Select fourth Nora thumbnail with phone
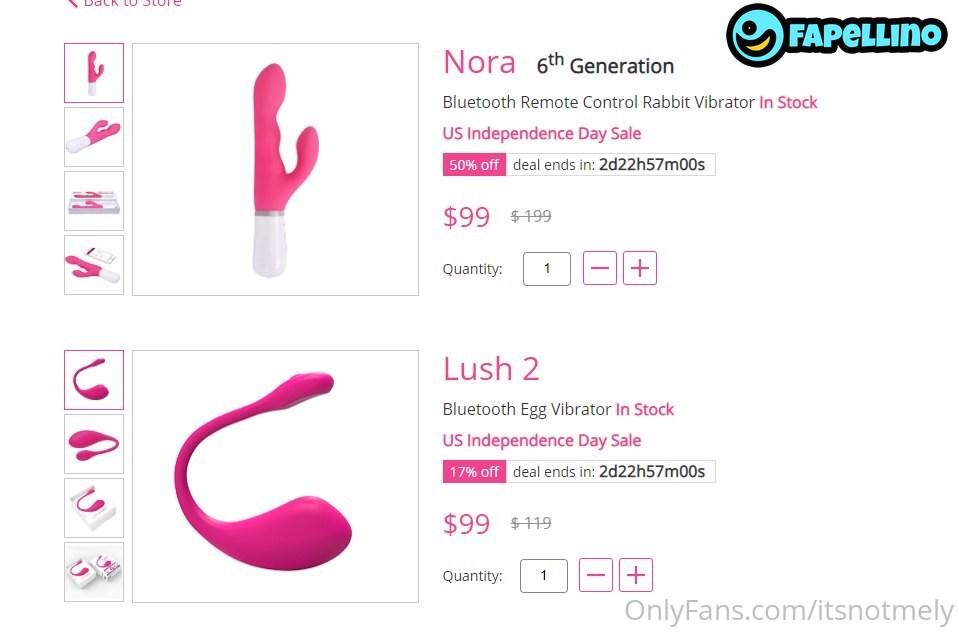Screen dimensions: 959x633 [94, 265]
